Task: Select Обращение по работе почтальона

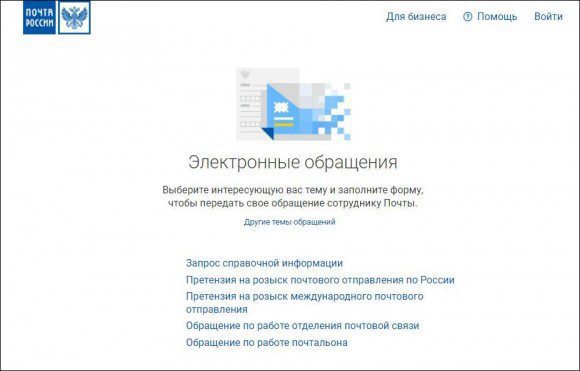Action: (266, 342)
